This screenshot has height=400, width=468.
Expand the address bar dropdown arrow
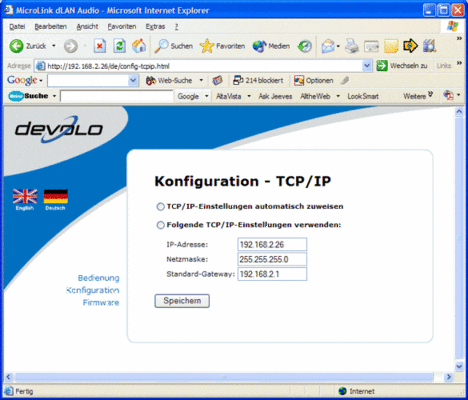pyautogui.click(x=367, y=66)
